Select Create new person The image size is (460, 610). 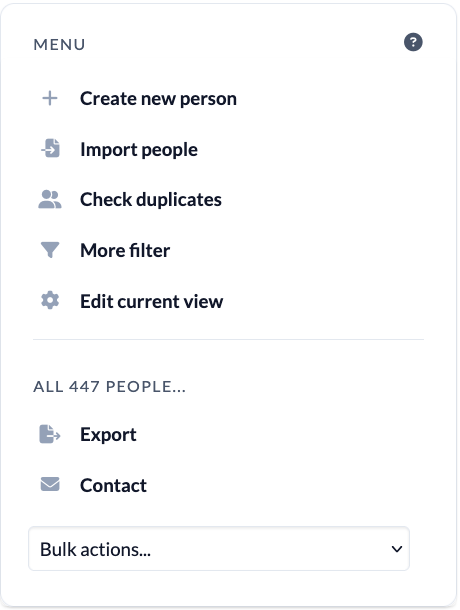(x=158, y=99)
